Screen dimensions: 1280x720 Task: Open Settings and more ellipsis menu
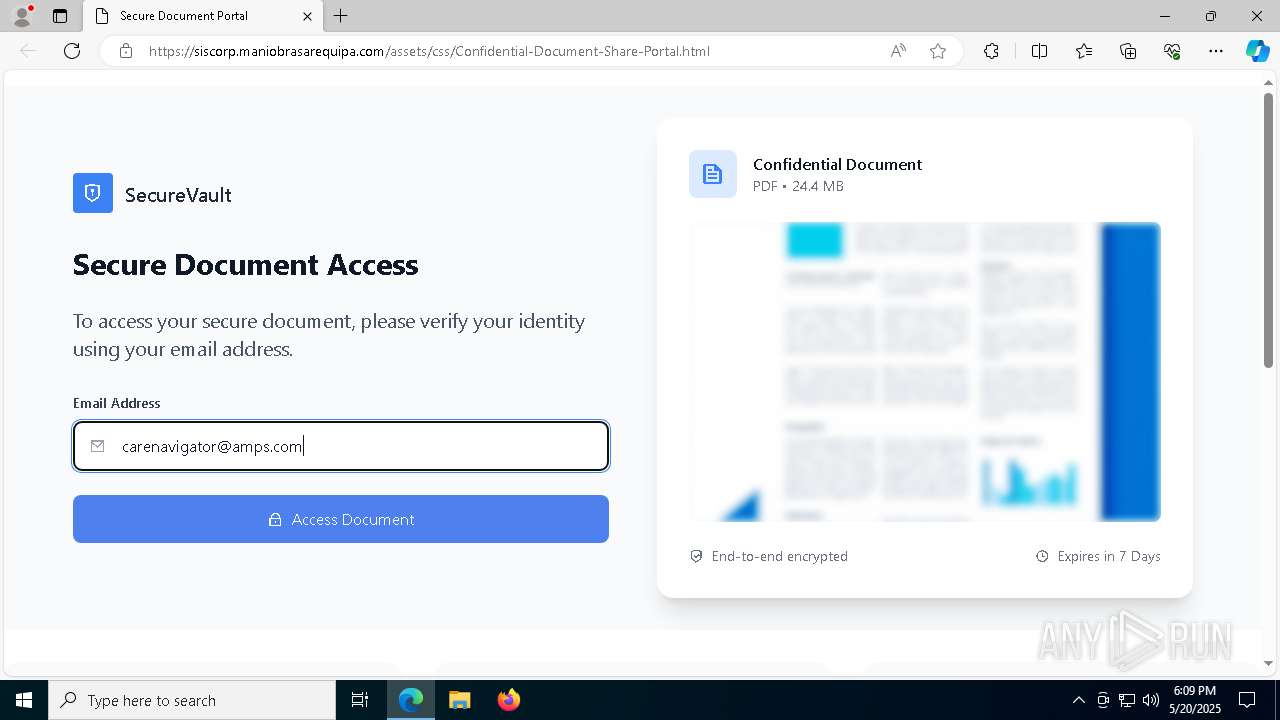[x=1216, y=51]
